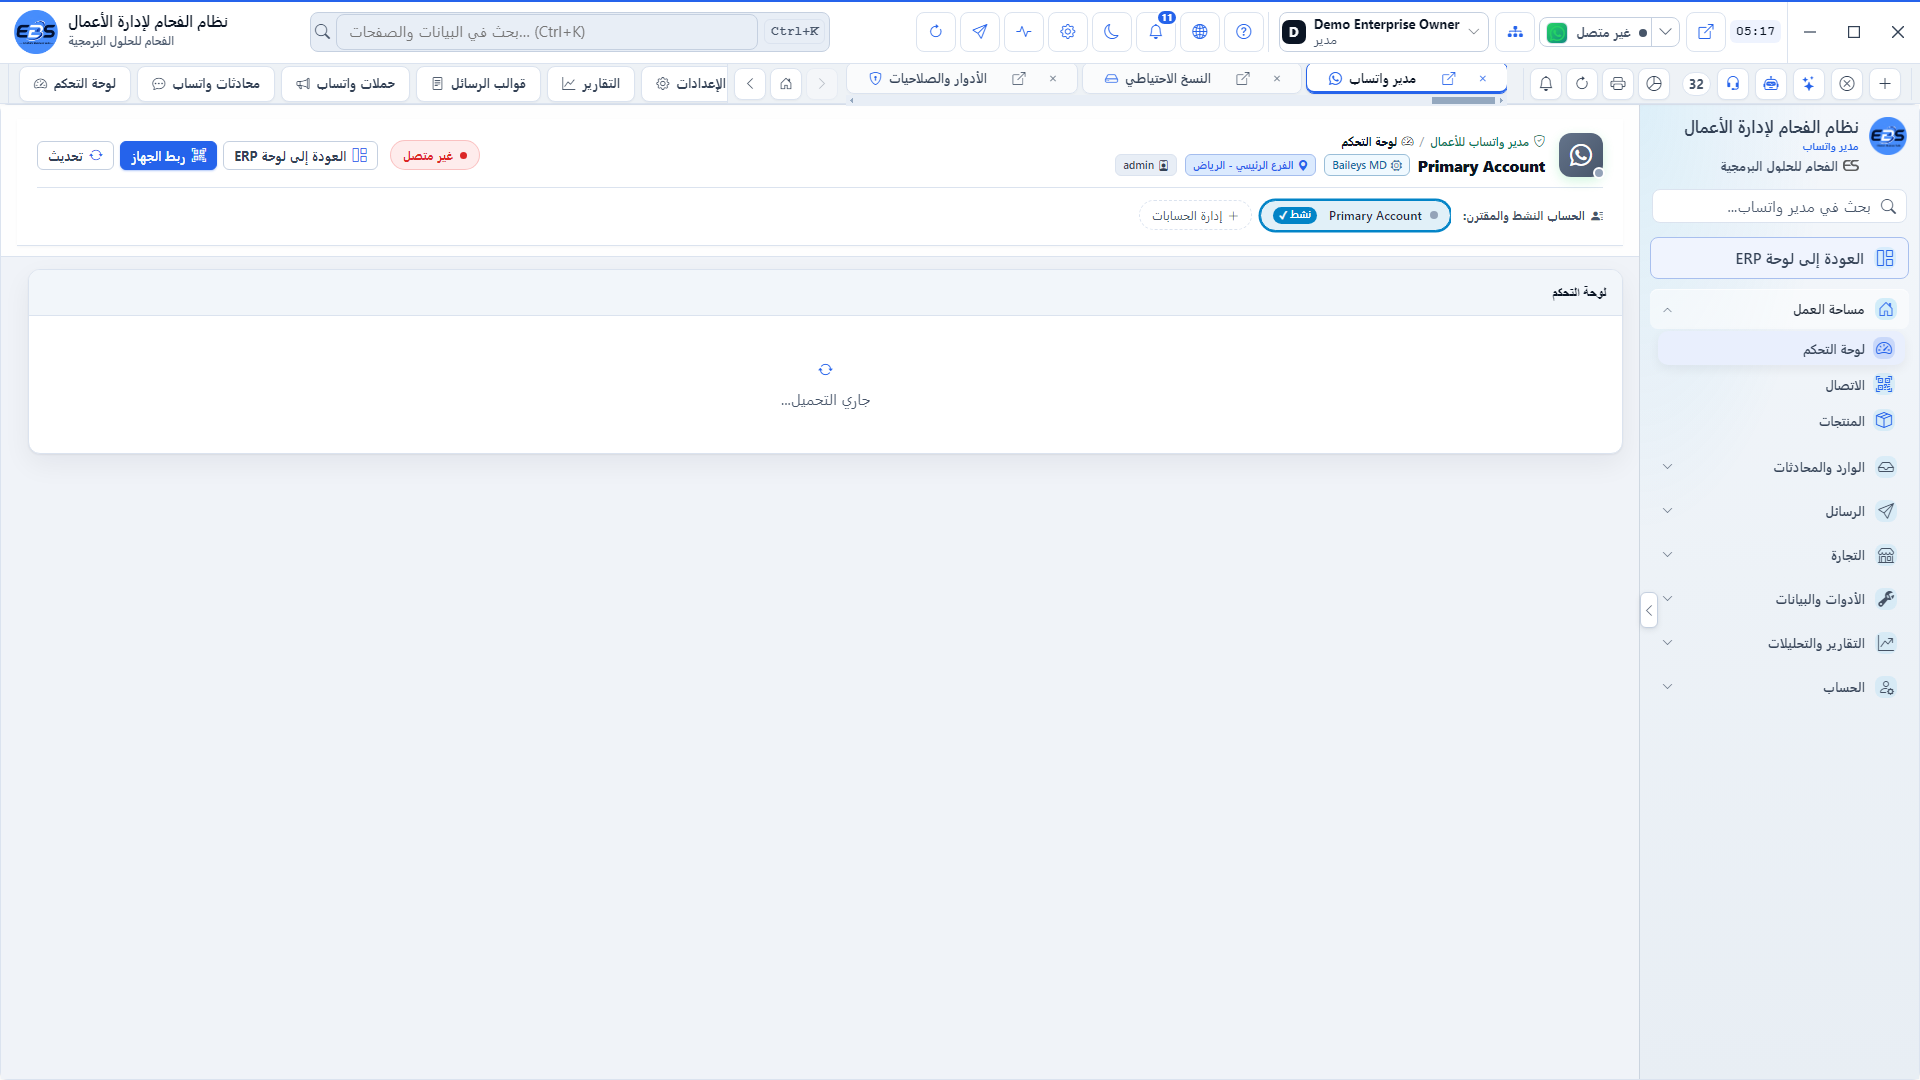Click the printer icon in tab toolbar
Image resolution: width=1920 pixels, height=1080 pixels.
pyautogui.click(x=1618, y=84)
